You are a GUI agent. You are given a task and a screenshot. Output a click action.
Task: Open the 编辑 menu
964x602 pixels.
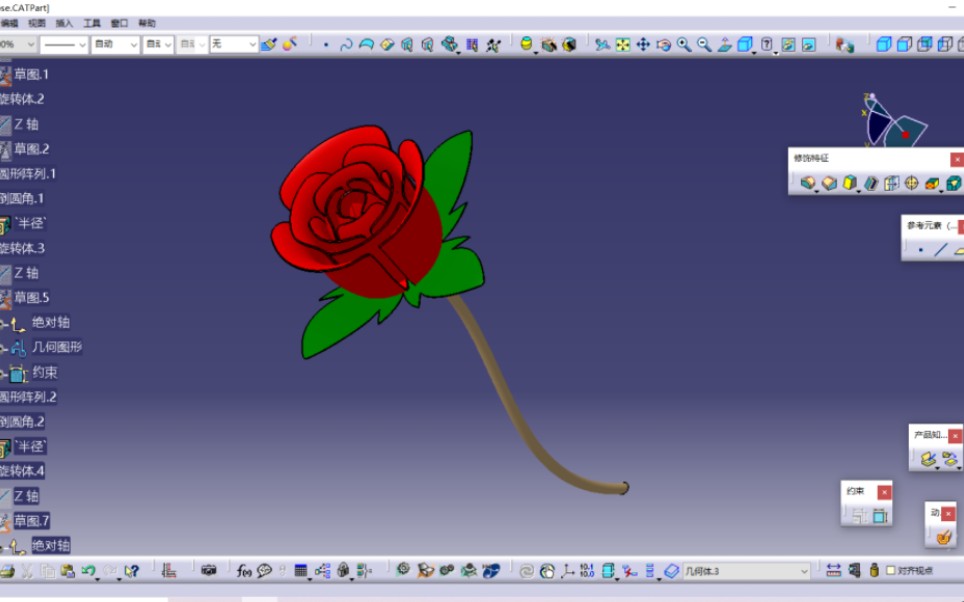(x=9, y=23)
